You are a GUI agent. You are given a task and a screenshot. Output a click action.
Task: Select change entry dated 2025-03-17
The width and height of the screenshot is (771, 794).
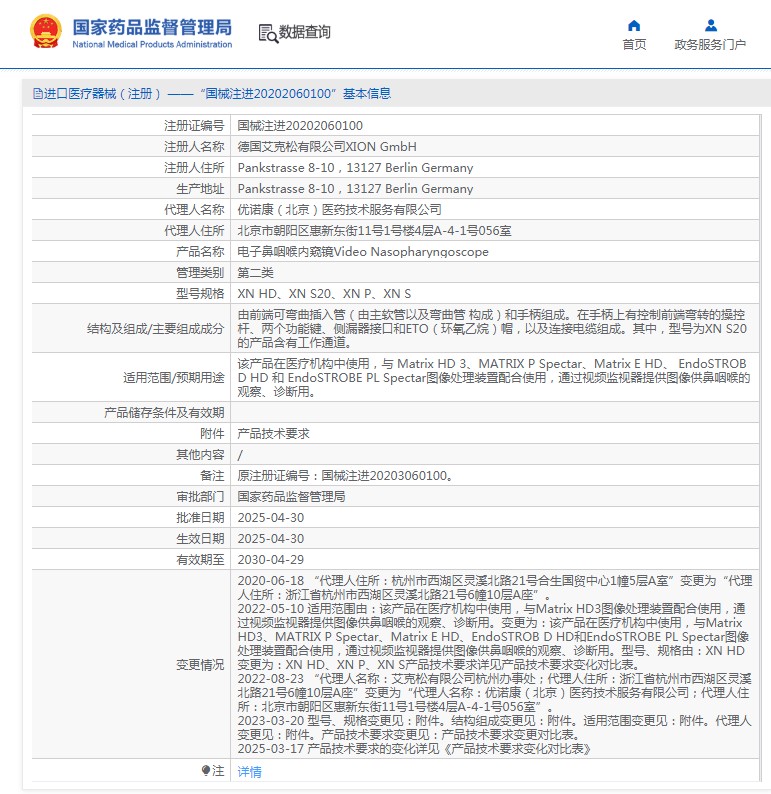pos(414,749)
